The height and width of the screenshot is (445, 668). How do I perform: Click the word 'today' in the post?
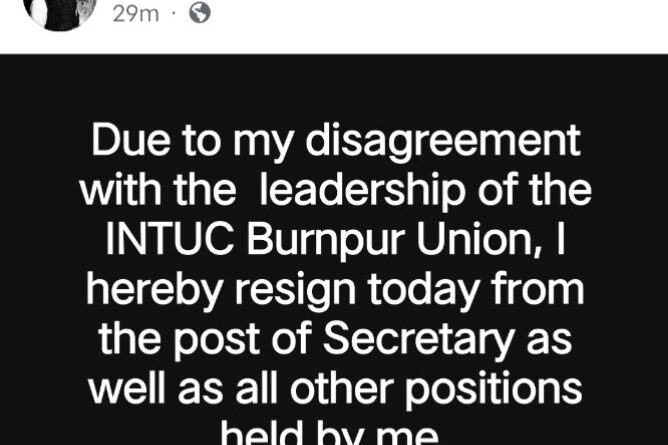pos(423,291)
